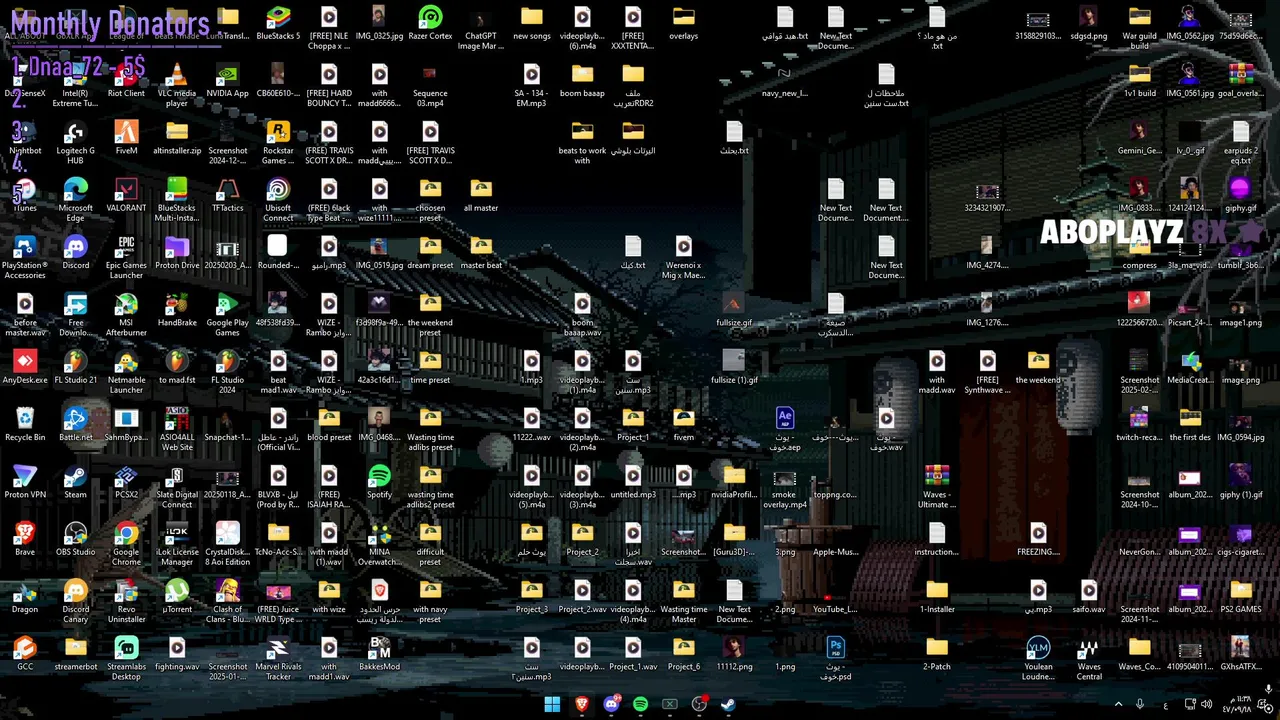Select the 'War guild build' folder
Viewport: 1280px width, 720px height.
coord(1140,29)
